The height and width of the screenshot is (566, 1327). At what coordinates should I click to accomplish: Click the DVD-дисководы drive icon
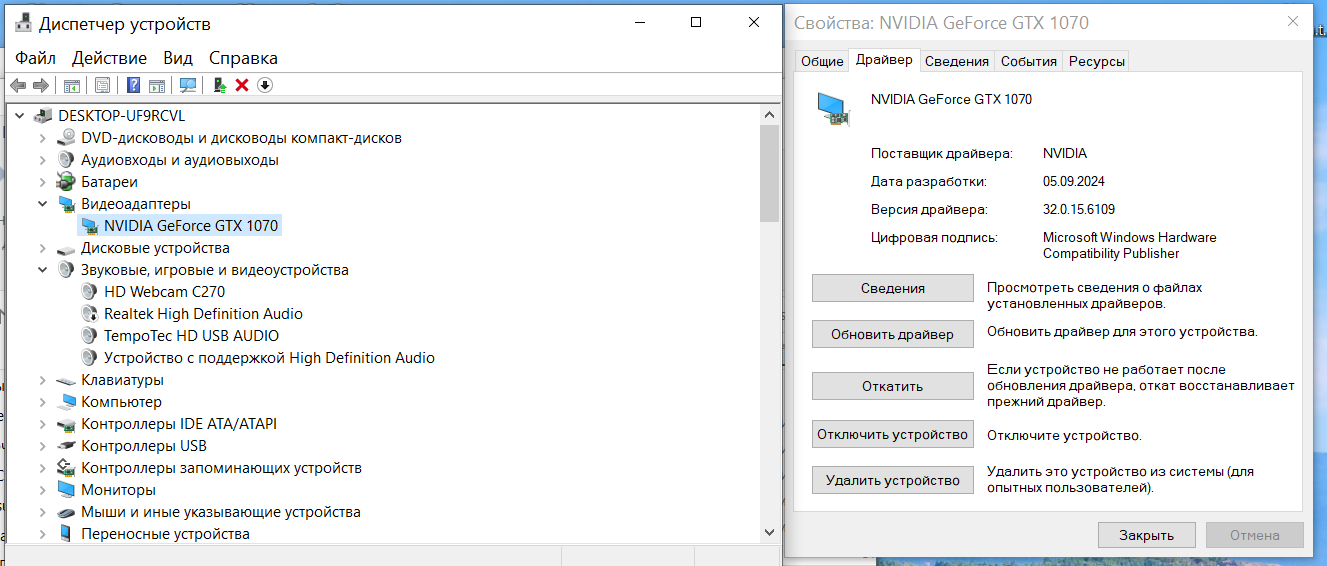pos(66,138)
